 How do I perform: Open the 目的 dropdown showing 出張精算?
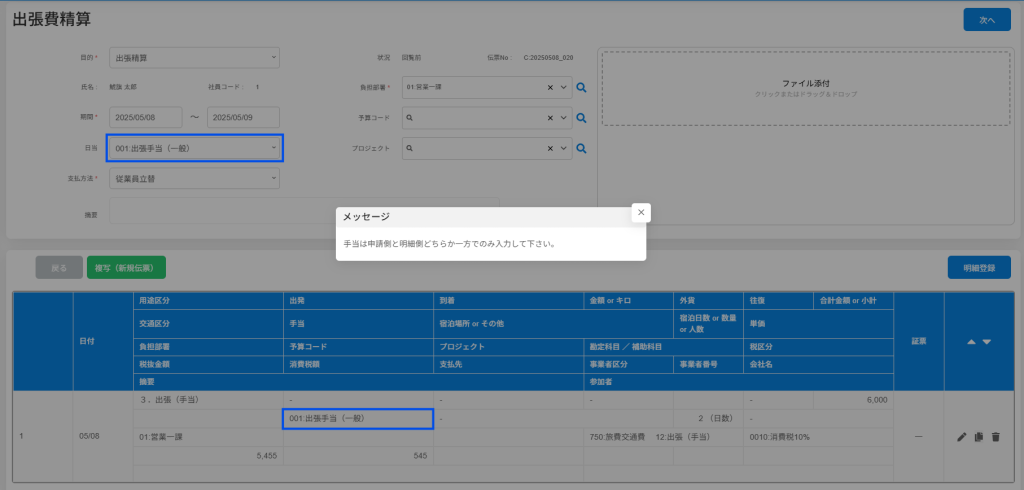tap(193, 58)
